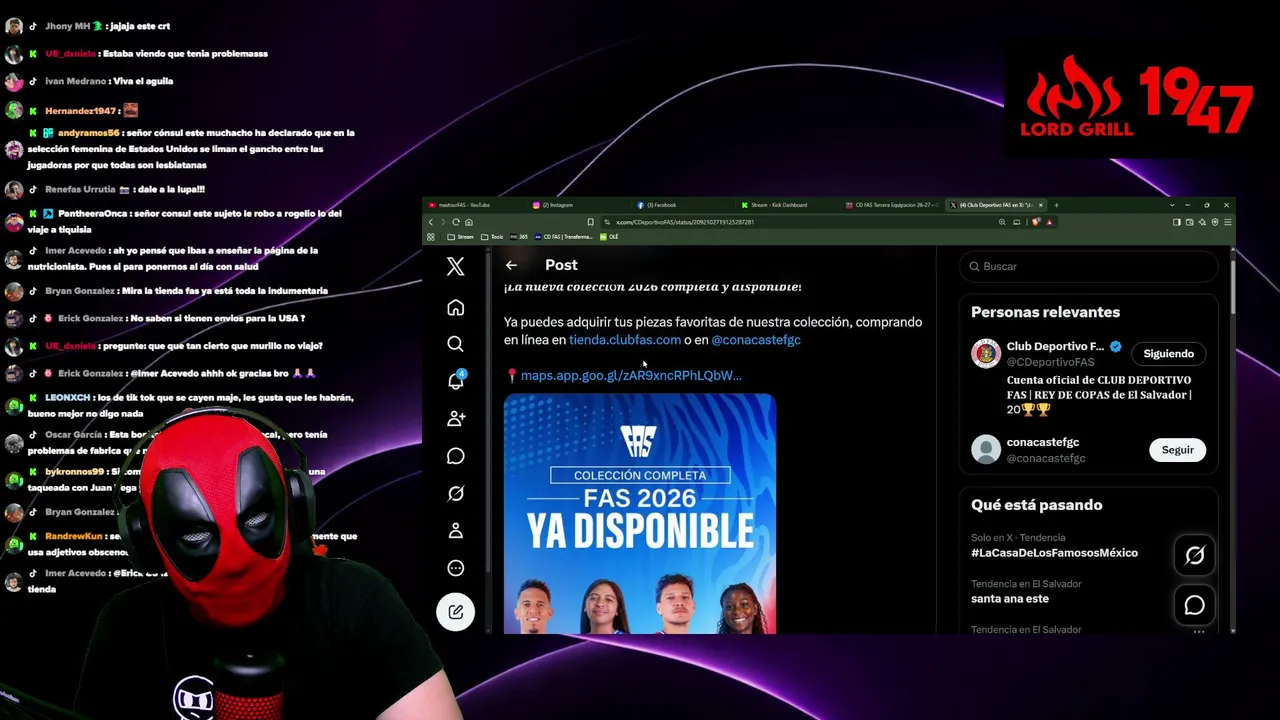Close the Club Deportivo FAS en X tab
Screen dimensions: 1280x720
pos(1041,205)
